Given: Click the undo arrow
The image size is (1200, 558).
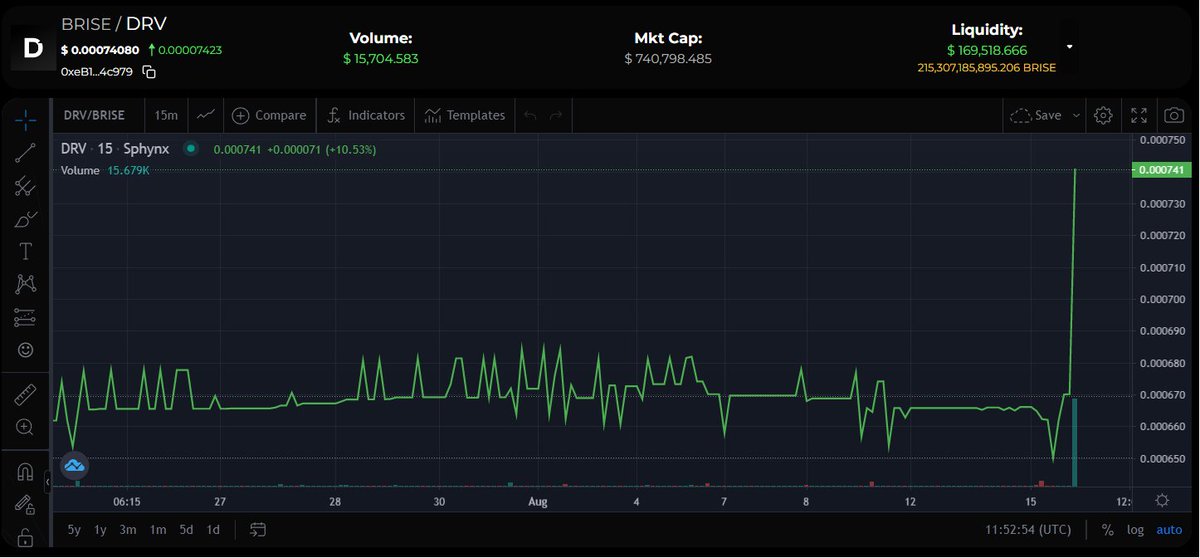Looking at the screenshot, I should click(x=530, y=115).
